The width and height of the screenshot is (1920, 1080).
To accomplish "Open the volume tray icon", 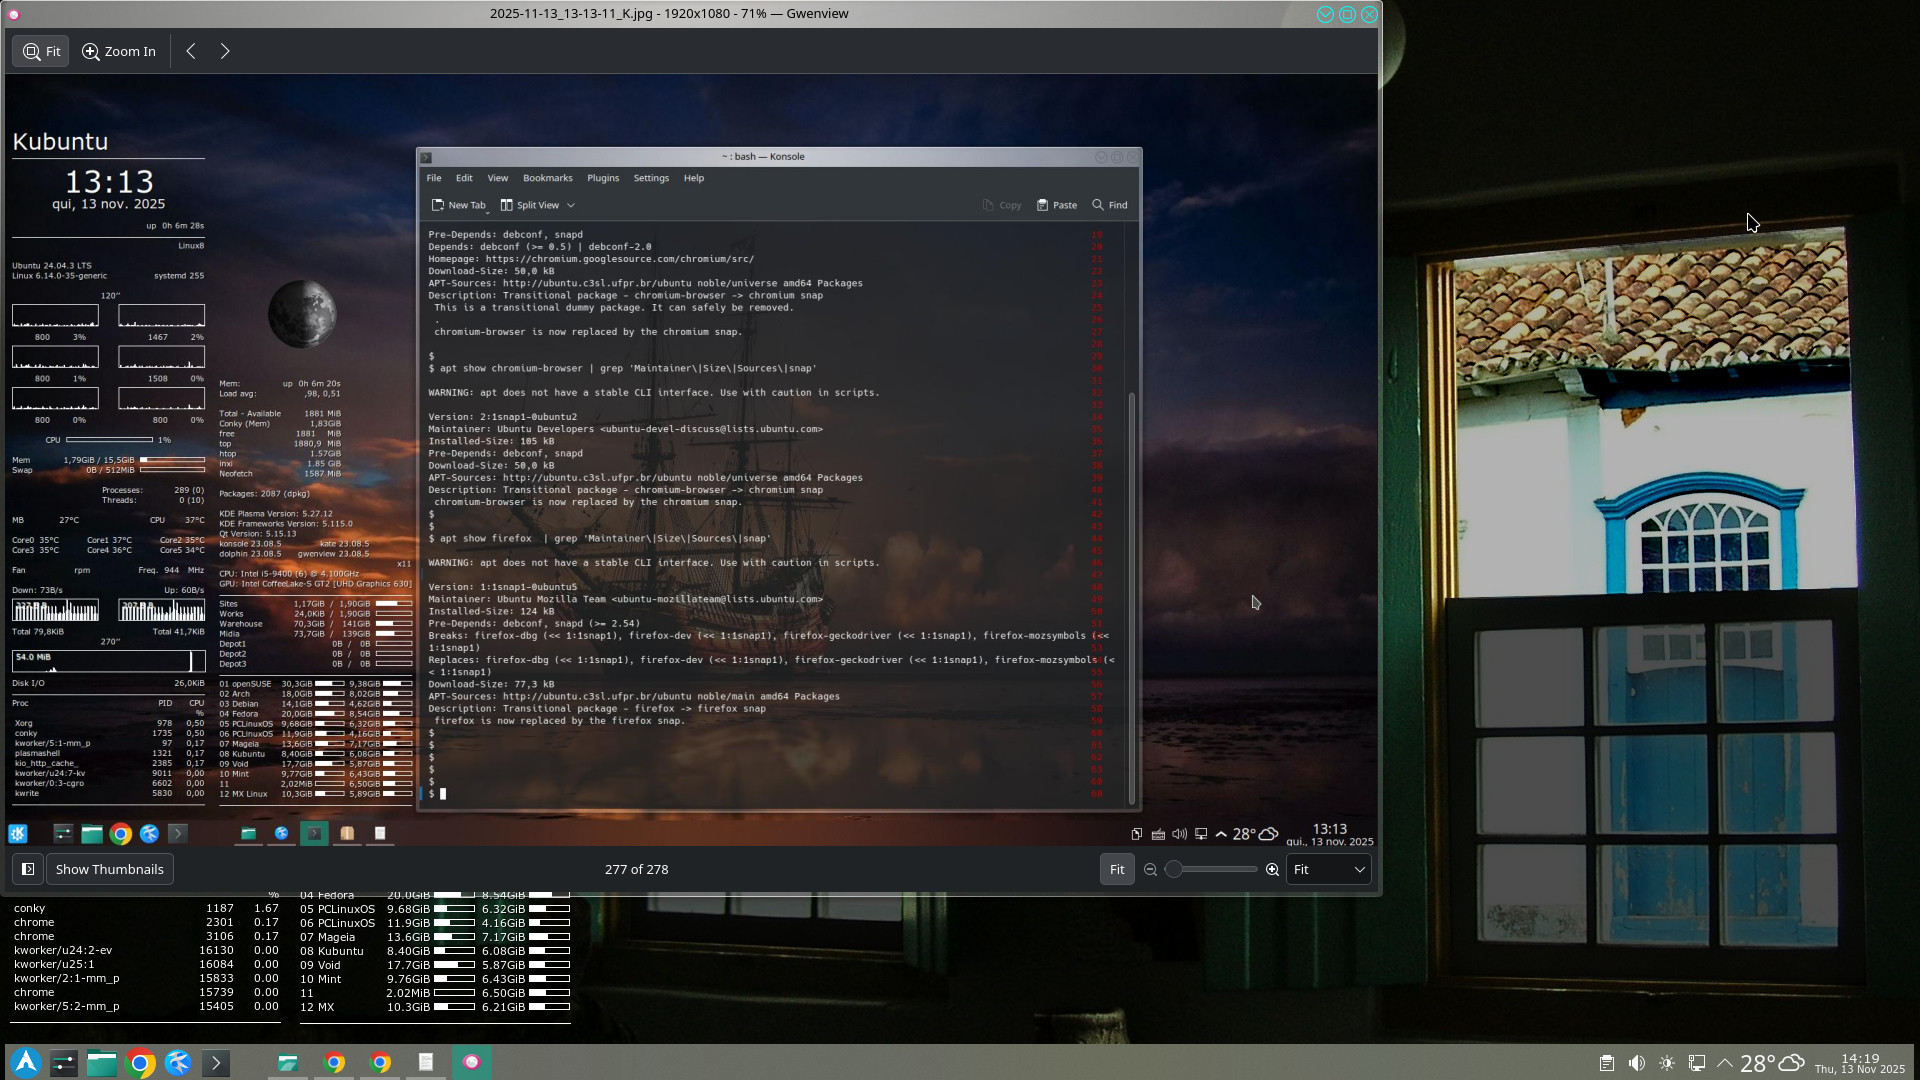I will pyautogui.click(x=1636, y=1063).
